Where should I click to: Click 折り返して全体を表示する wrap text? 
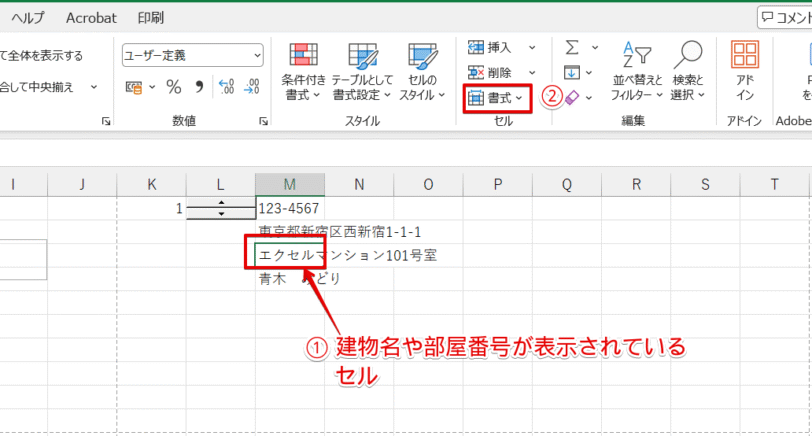[41, 55]
